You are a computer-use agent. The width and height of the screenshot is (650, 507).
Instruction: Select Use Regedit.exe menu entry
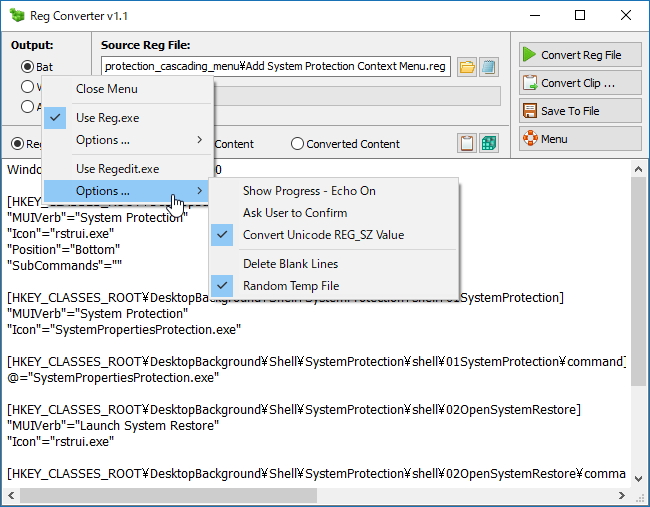128,169
